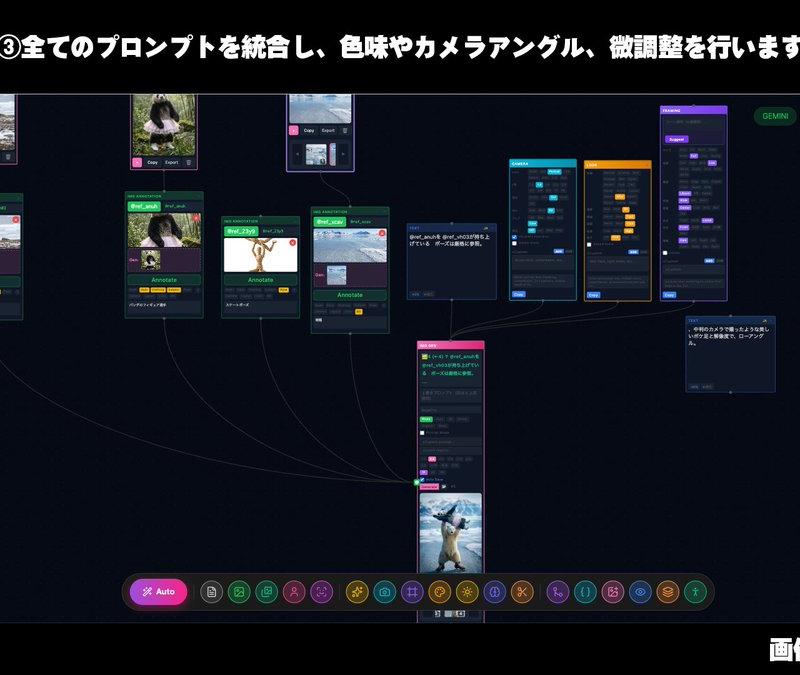Click the prompt input box in Framing node

tap(694, 122)
